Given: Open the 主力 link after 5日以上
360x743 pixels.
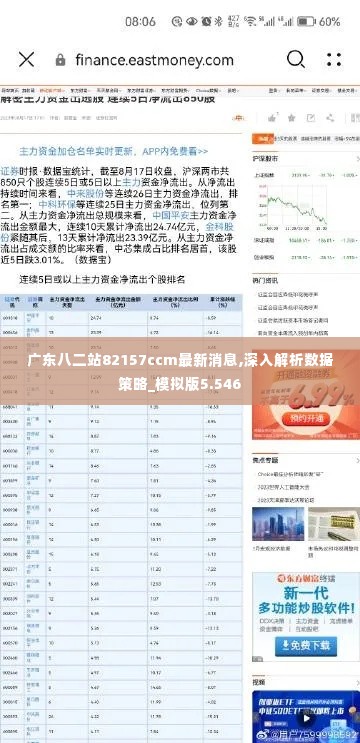Looking at the screenshot, I should 132,181.
